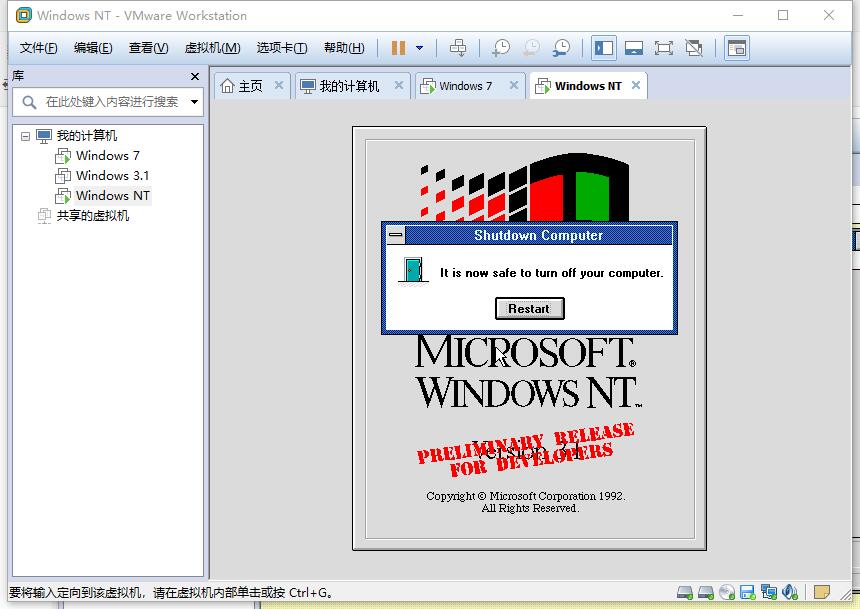
Task: Click the Windows NT splash screen image
Action: point(529,339)
